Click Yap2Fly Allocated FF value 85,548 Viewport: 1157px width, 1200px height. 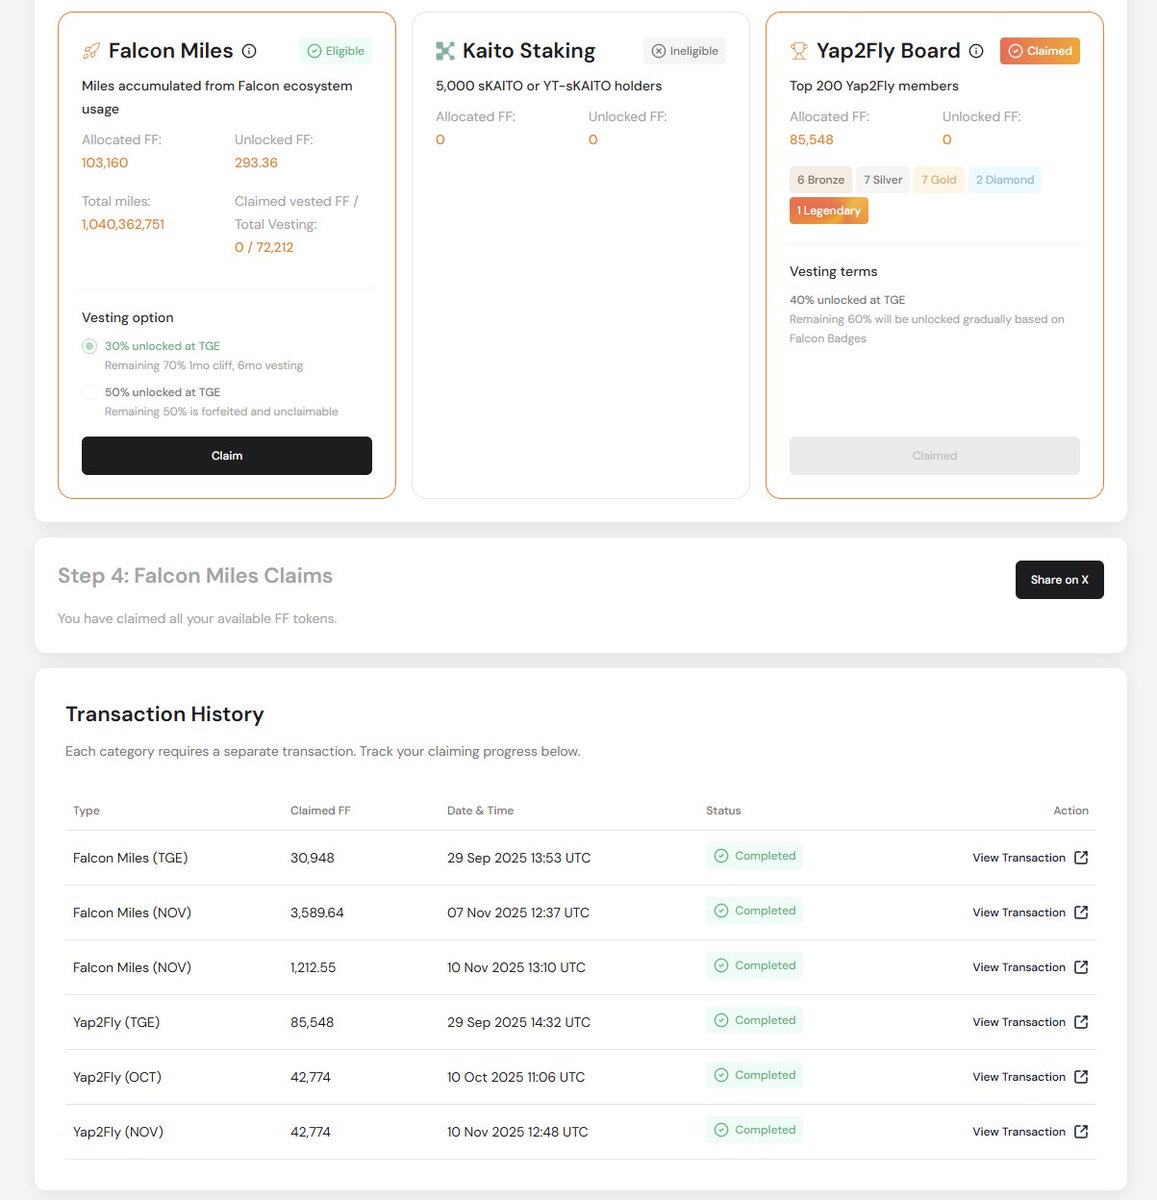[x=812, y=140]
